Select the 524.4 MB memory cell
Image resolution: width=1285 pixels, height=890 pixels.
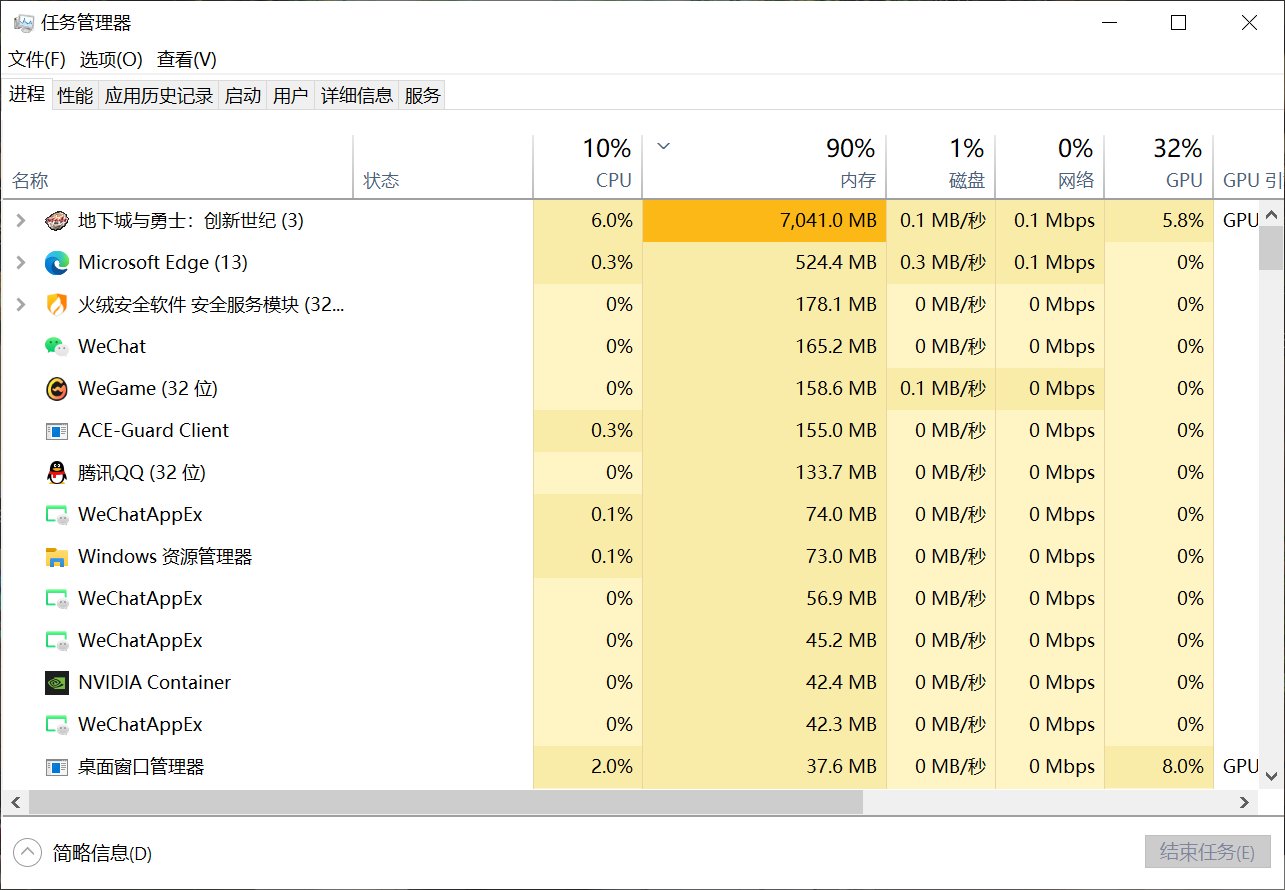click(x=764, y=262)
